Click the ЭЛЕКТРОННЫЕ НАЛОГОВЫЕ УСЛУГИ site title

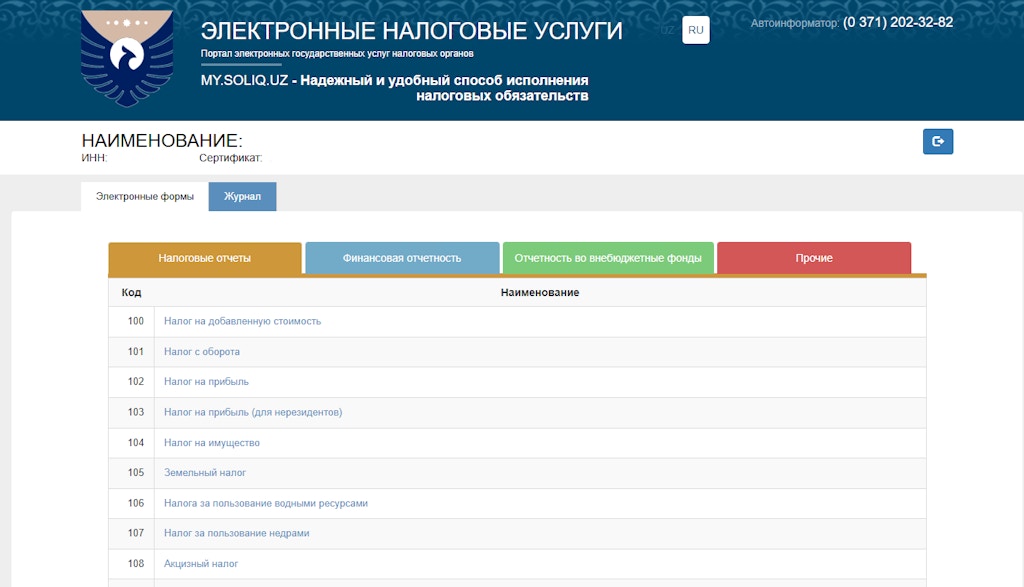[x=411, y=31]
